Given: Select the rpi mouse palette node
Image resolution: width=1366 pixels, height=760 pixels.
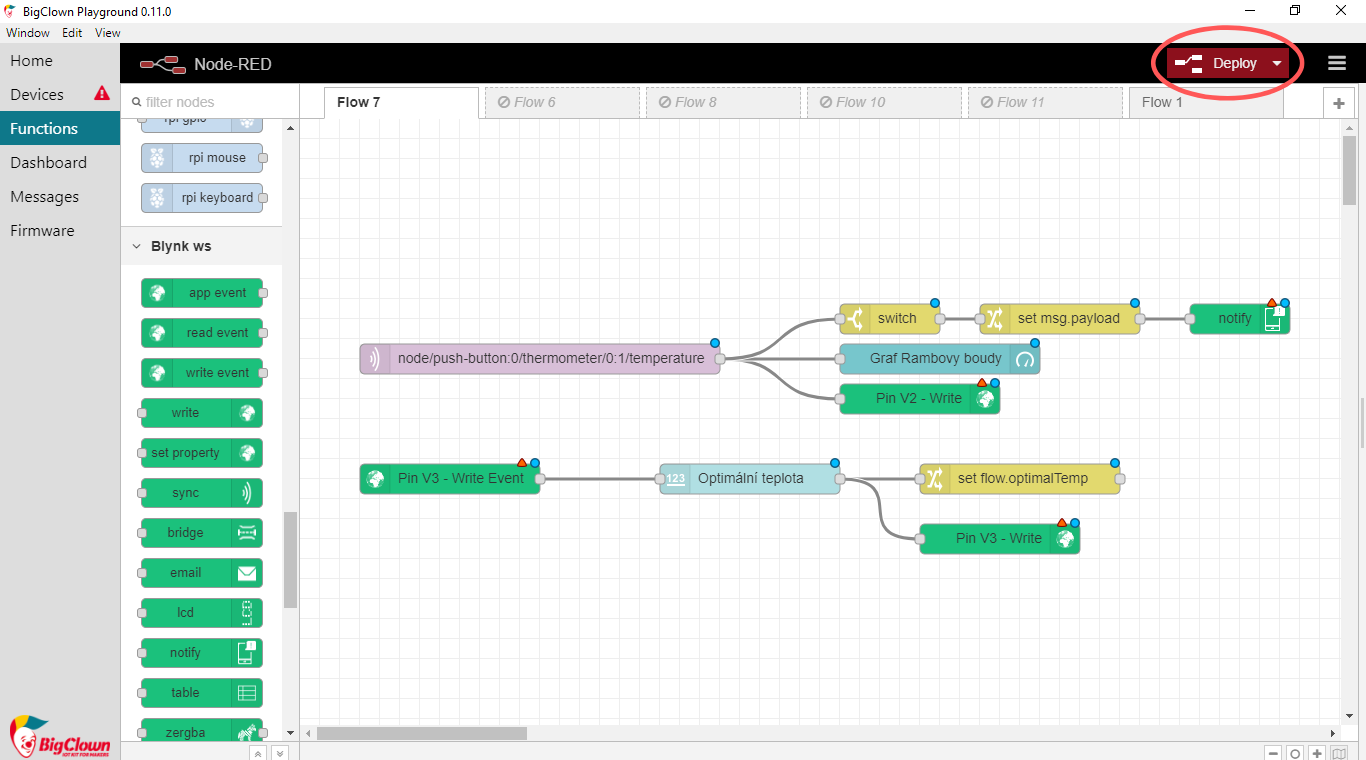Looking at the screenshot, I should pyautogui.click(x=202, y=158).
